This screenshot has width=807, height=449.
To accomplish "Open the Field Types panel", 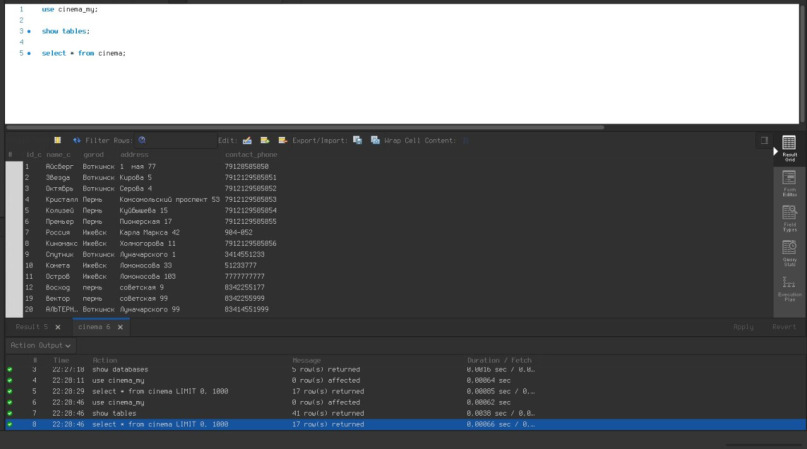I will [x=788, y=217].
